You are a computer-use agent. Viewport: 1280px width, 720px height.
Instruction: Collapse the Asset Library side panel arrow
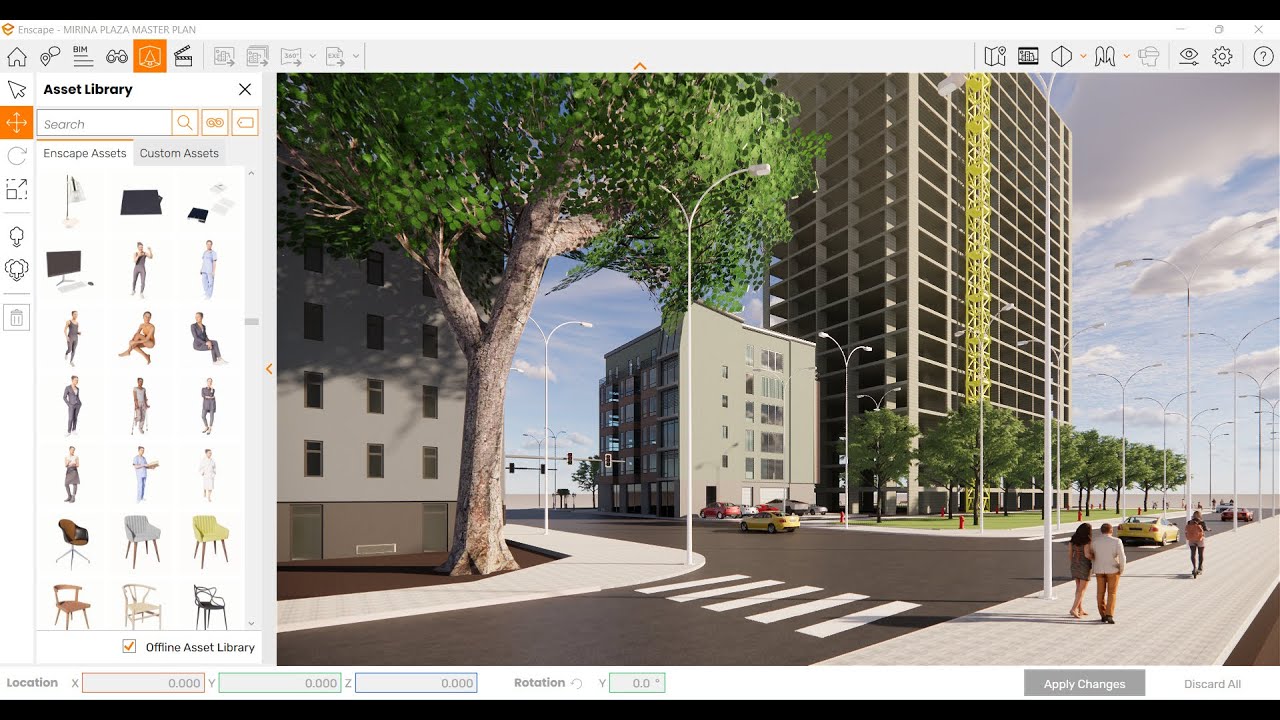coord(269,369)
